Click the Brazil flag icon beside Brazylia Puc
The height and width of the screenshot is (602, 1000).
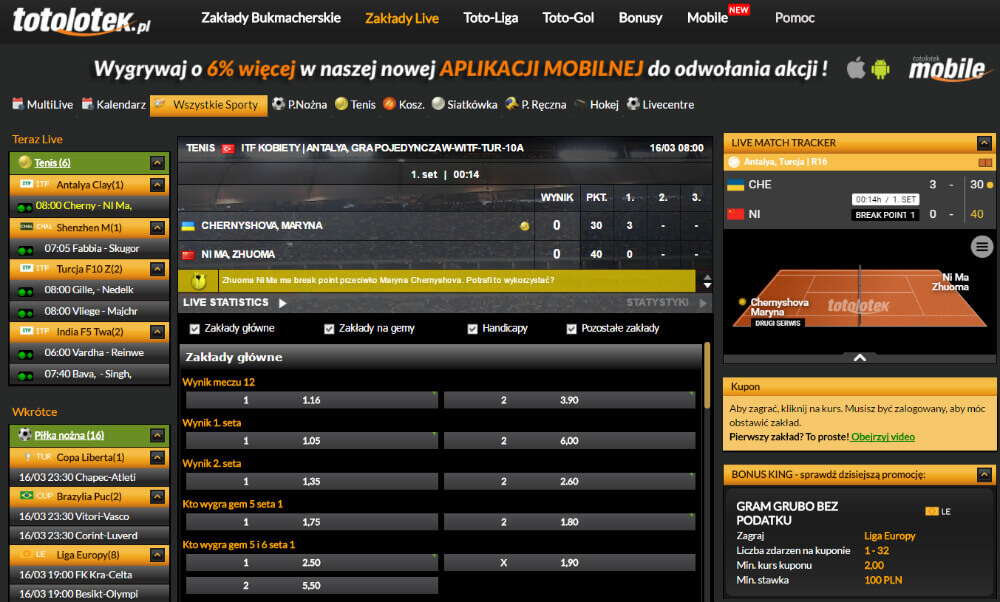click(26, 496)
